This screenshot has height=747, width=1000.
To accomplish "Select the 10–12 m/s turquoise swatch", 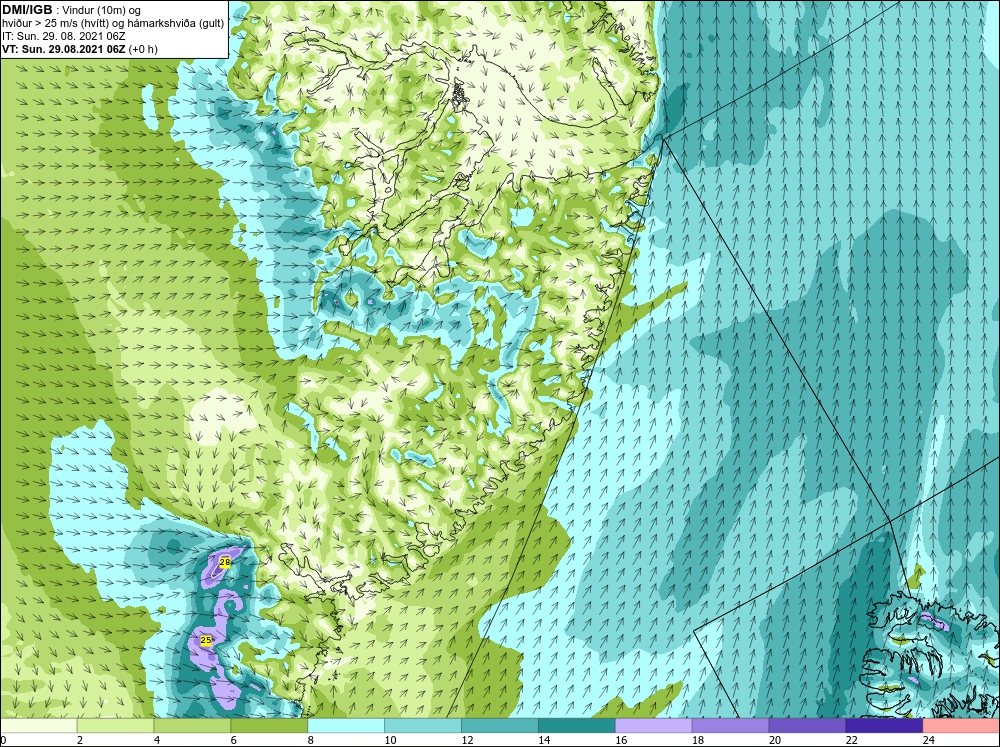I will [423, 726].
